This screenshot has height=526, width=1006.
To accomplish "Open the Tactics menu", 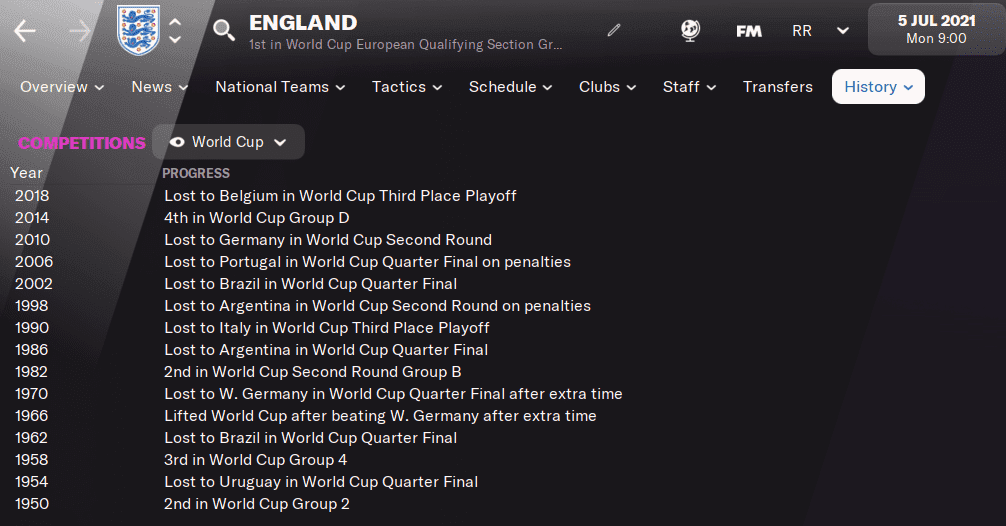I will point(408,87).
